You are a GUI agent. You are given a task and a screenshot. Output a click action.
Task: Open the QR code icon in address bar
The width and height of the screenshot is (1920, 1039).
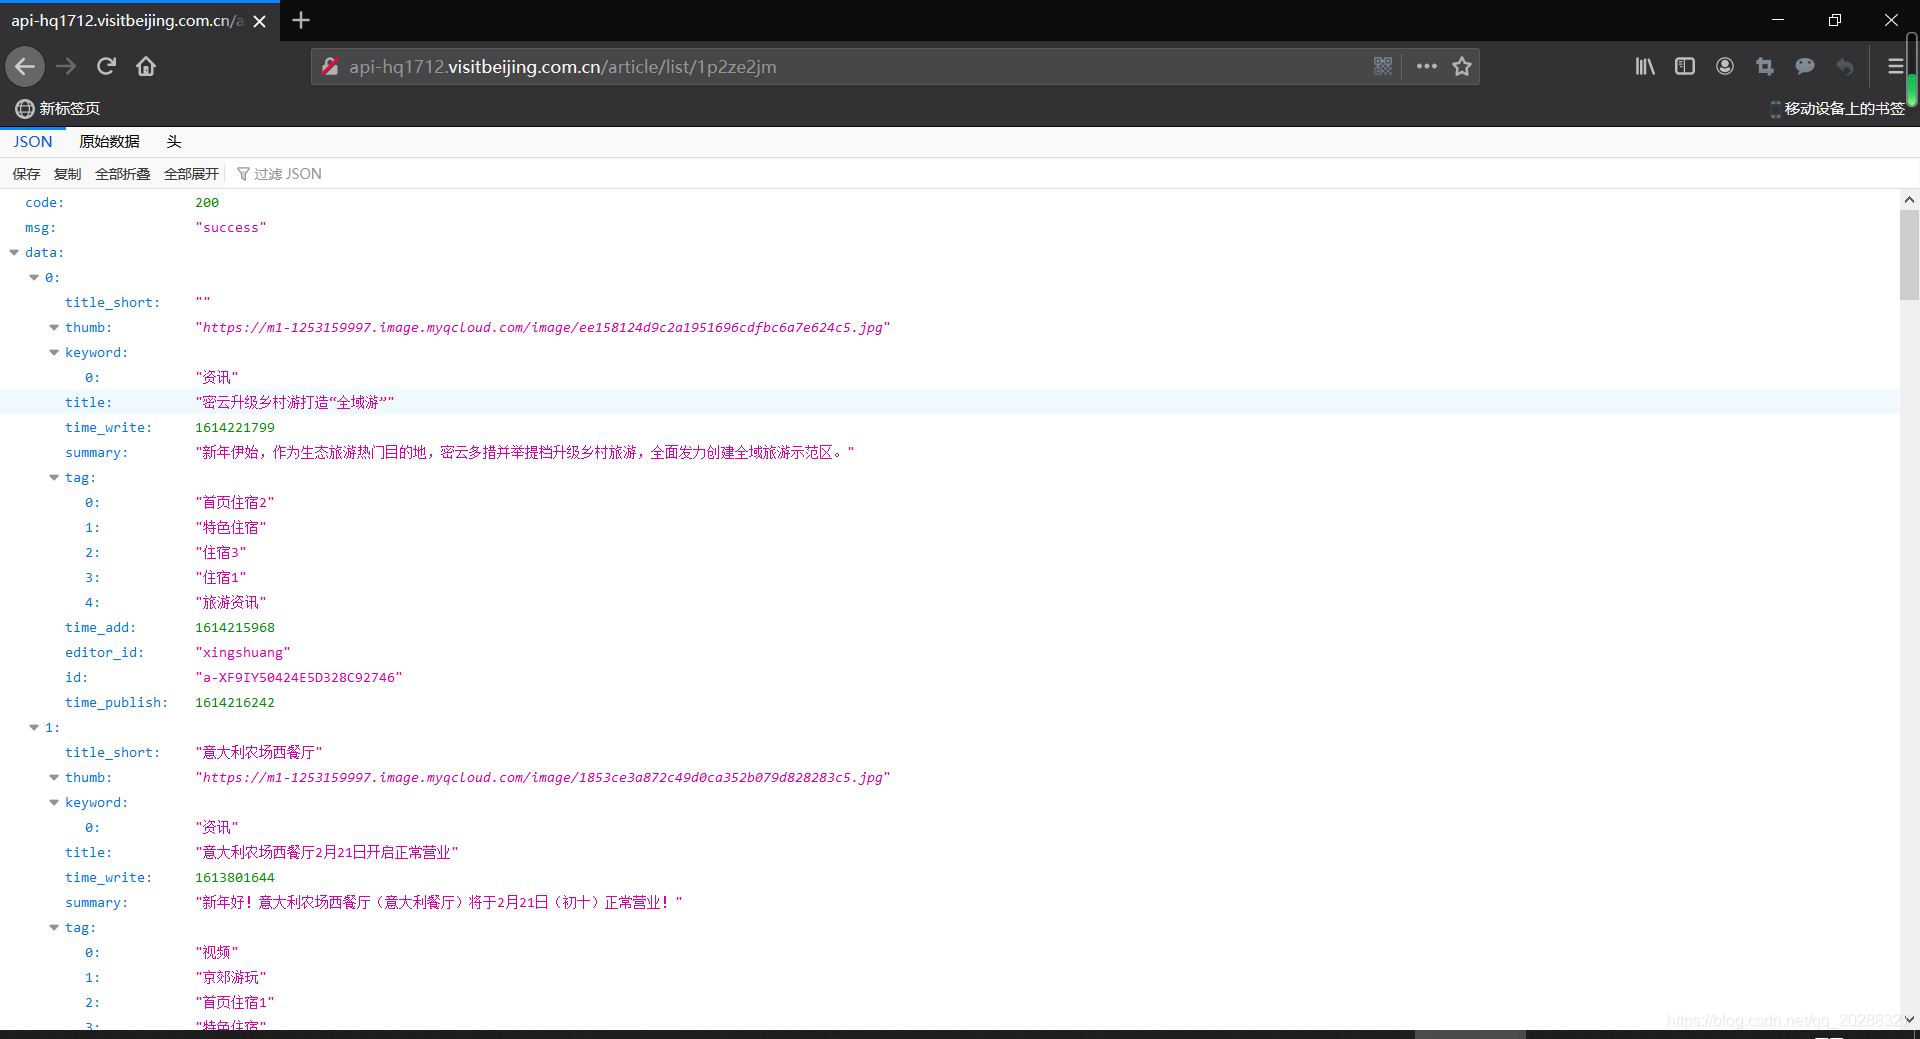point(1383,67)
